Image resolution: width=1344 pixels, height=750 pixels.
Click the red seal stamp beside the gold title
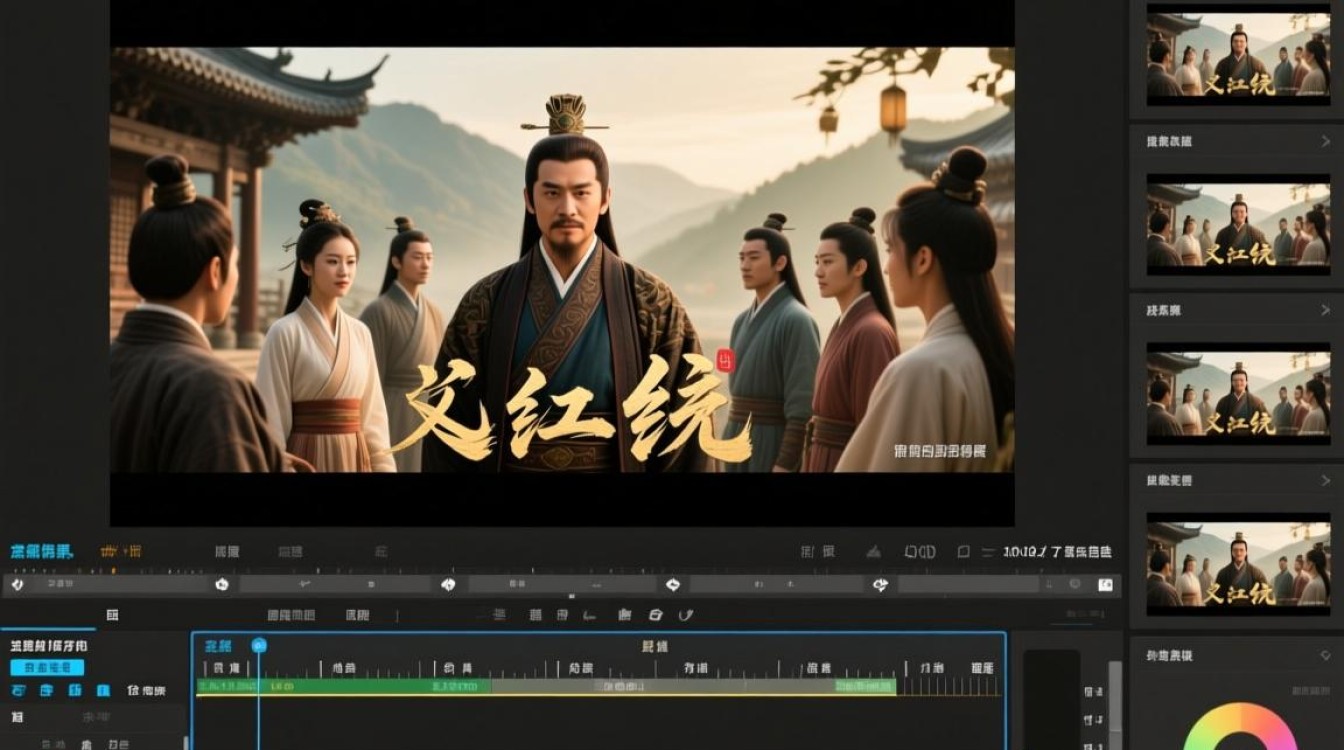[725, 362]
